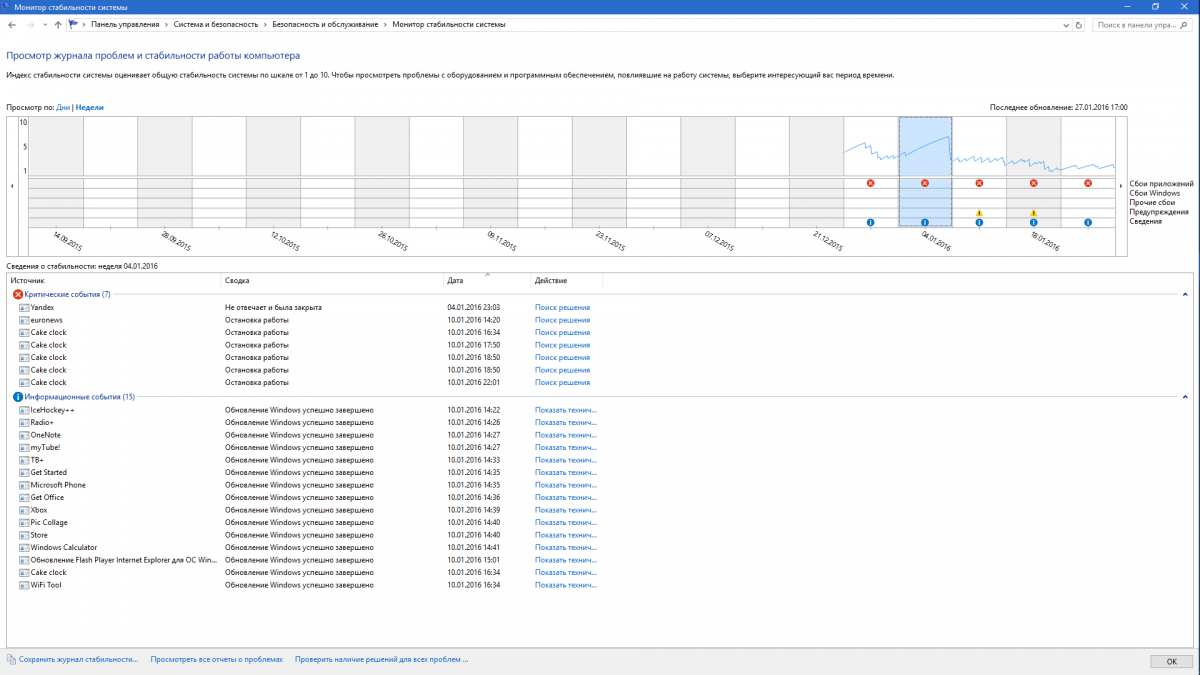
Task: Click the info icon in the rightmost chart column
Action: pos(1088,222)
